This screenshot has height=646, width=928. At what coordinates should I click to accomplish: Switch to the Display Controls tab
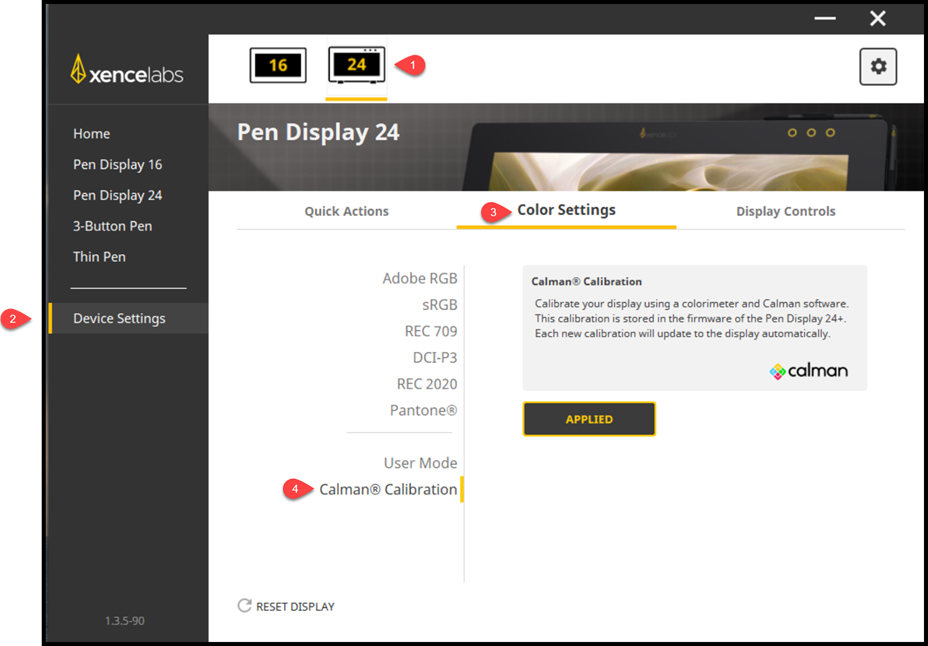click(x=785, y=211)
